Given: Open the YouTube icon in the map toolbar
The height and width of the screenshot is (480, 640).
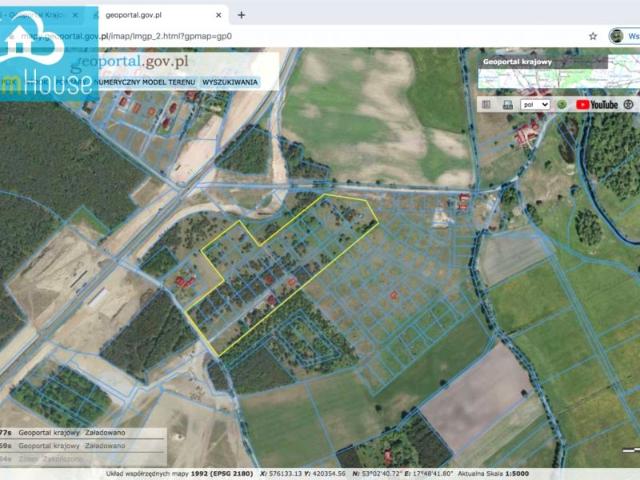Looking at the screenshot, I should click(597, 104).
